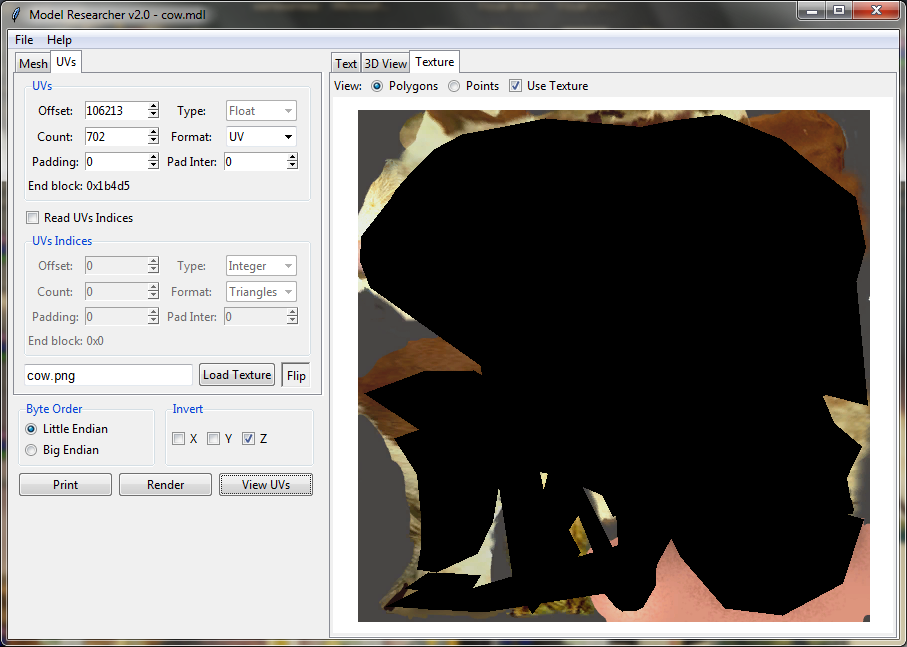Decrease the UVs Offset value
This screenshot has height=647, width=907.
click(x=153, y=115)
